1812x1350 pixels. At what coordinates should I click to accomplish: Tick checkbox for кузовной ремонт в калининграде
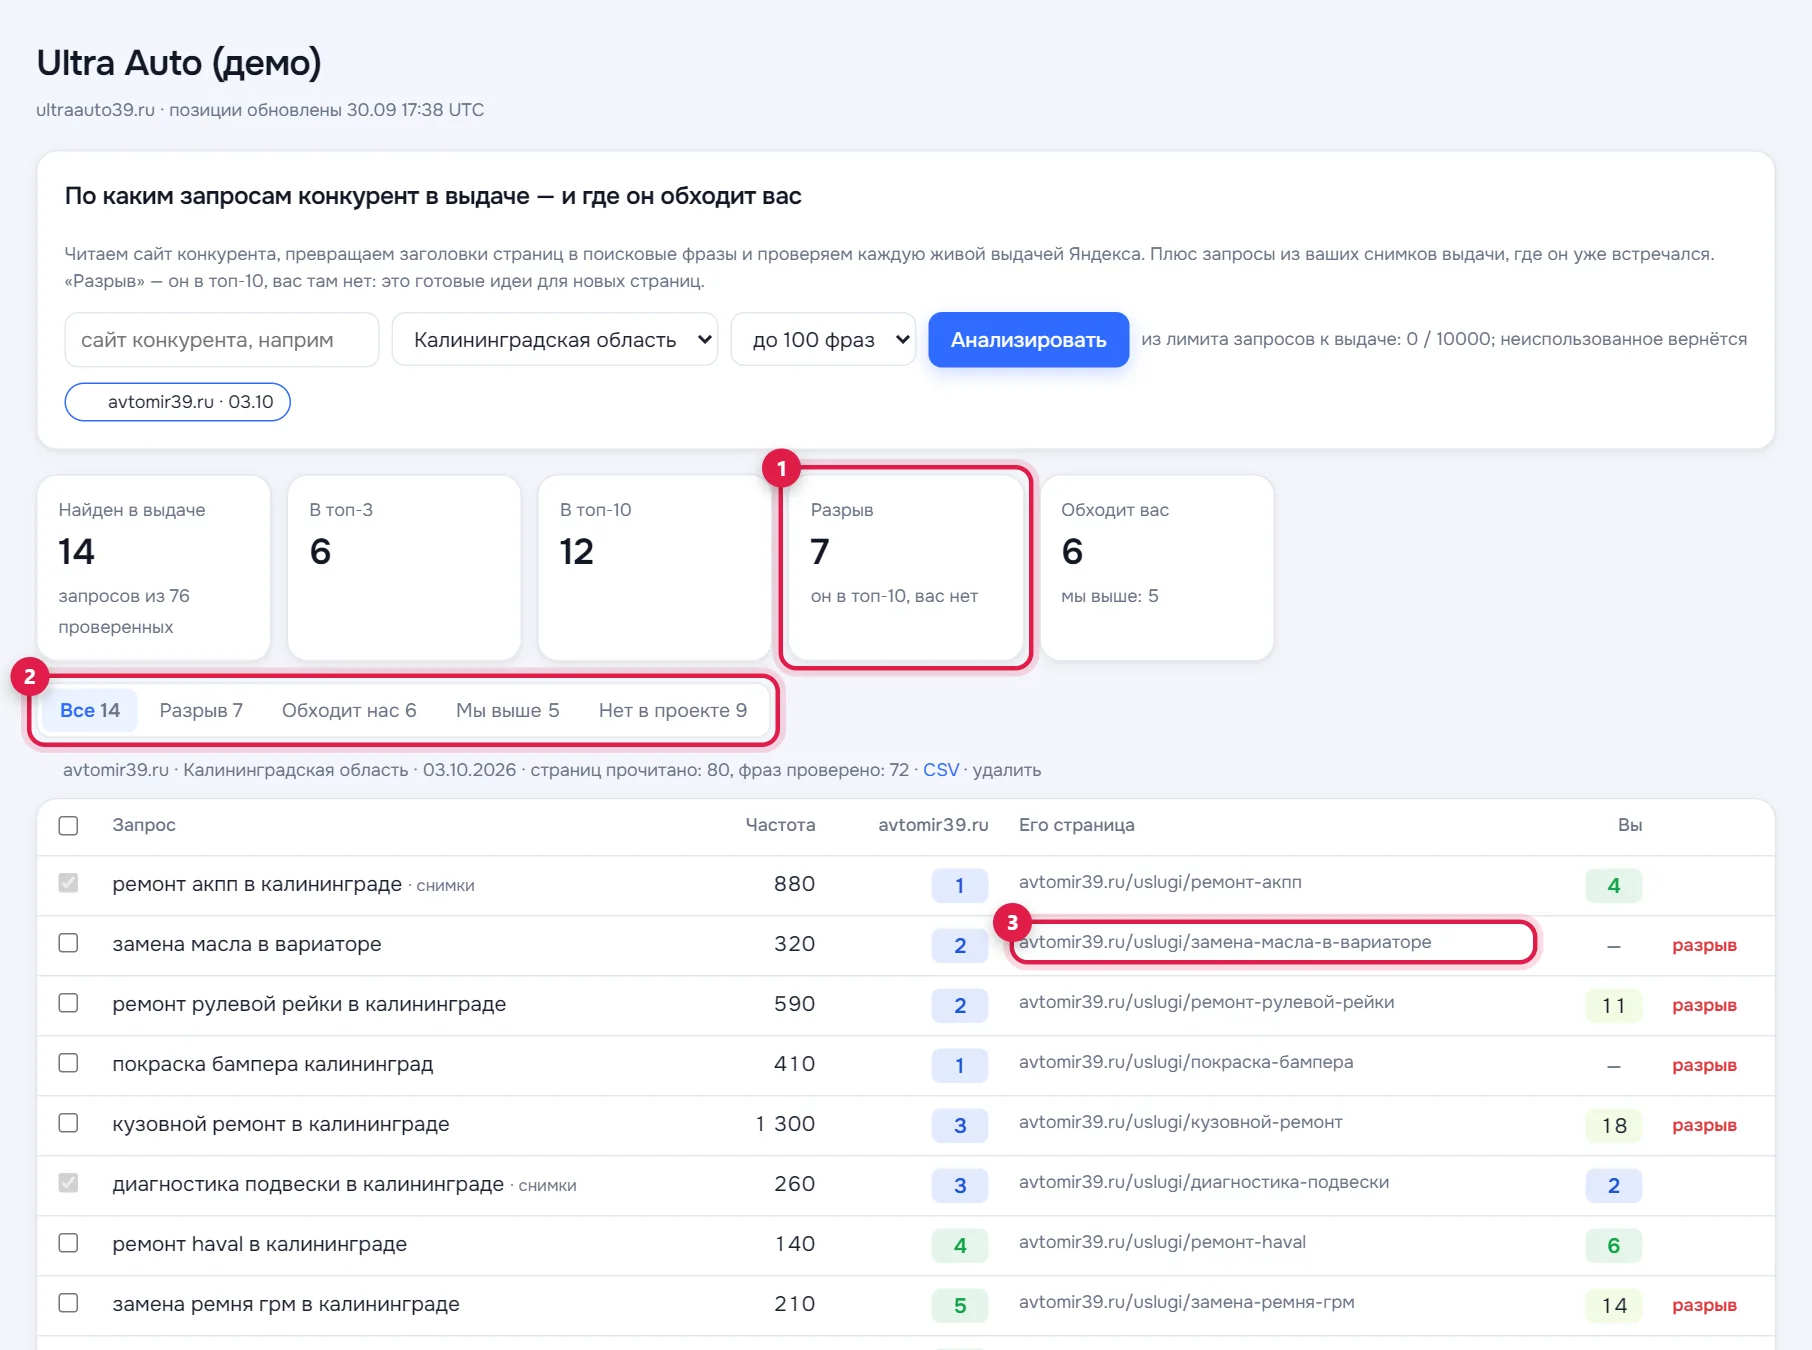68,1123
